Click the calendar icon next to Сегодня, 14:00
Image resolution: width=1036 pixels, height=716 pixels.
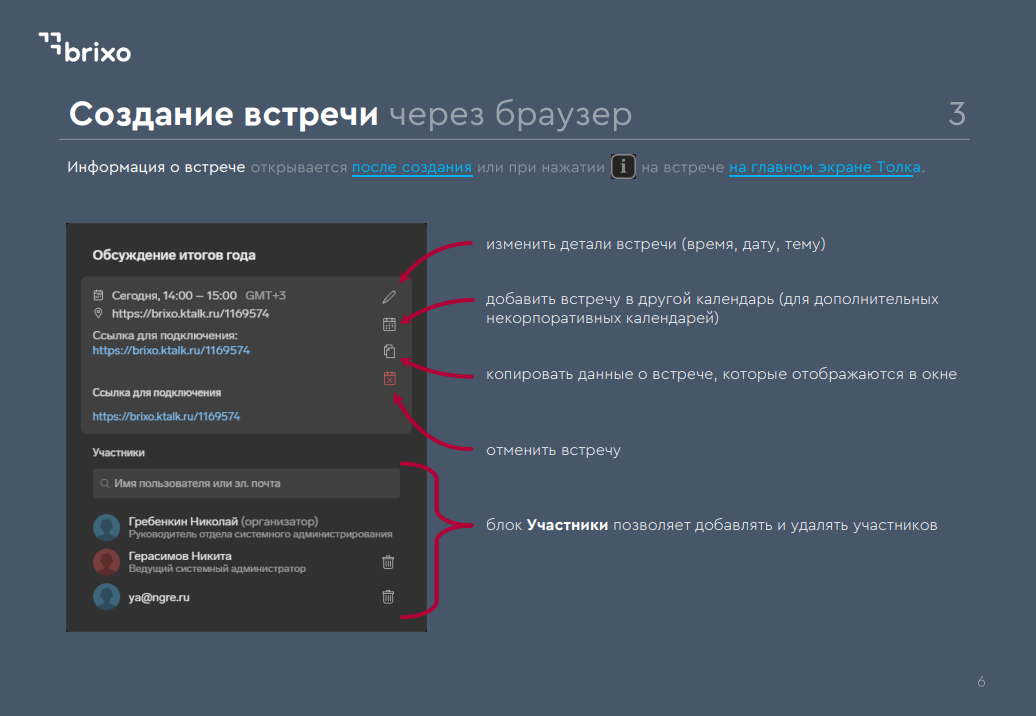click(x=98, y=296)
